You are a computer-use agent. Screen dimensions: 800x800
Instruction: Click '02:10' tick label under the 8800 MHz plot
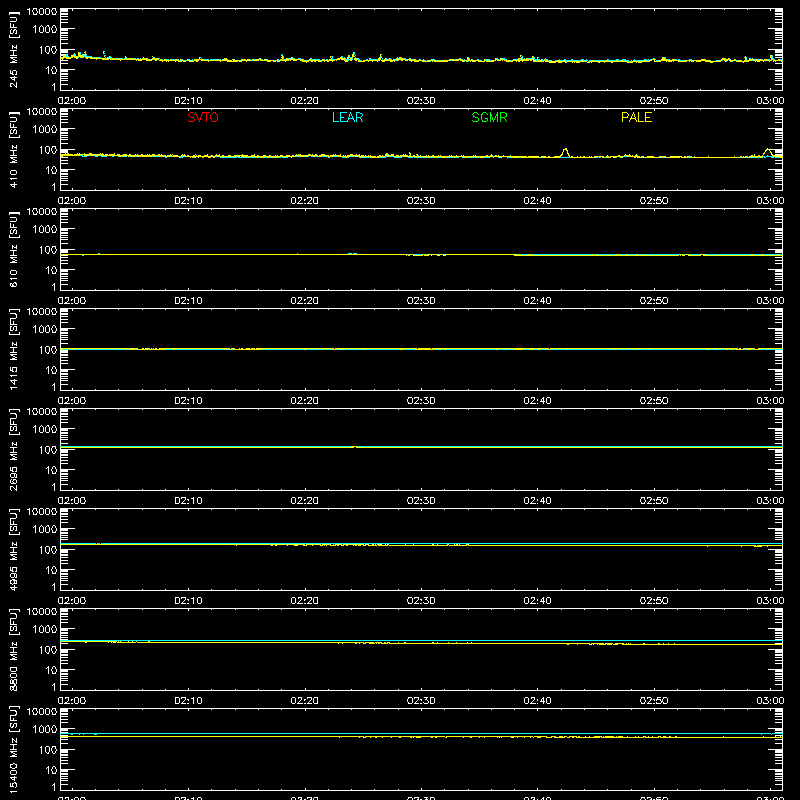188,701
